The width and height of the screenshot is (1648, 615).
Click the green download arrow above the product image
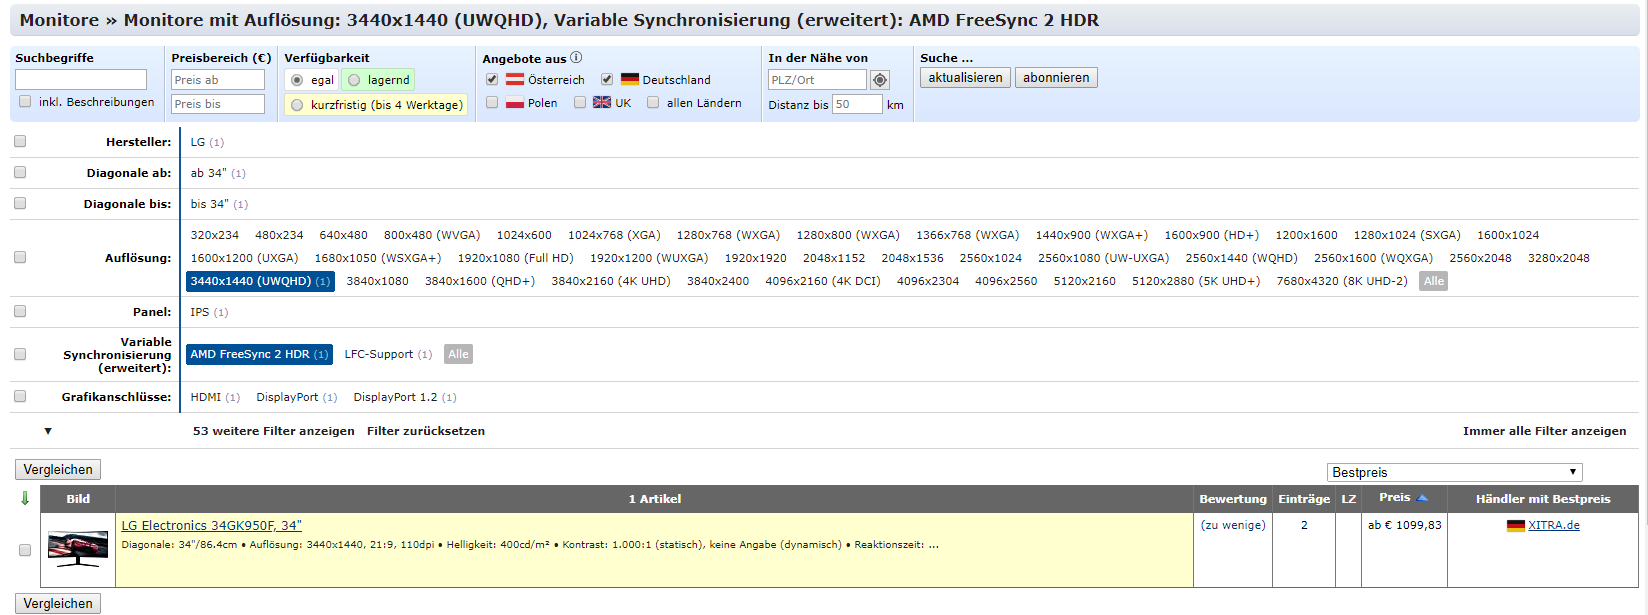click(x=25, y=498)
